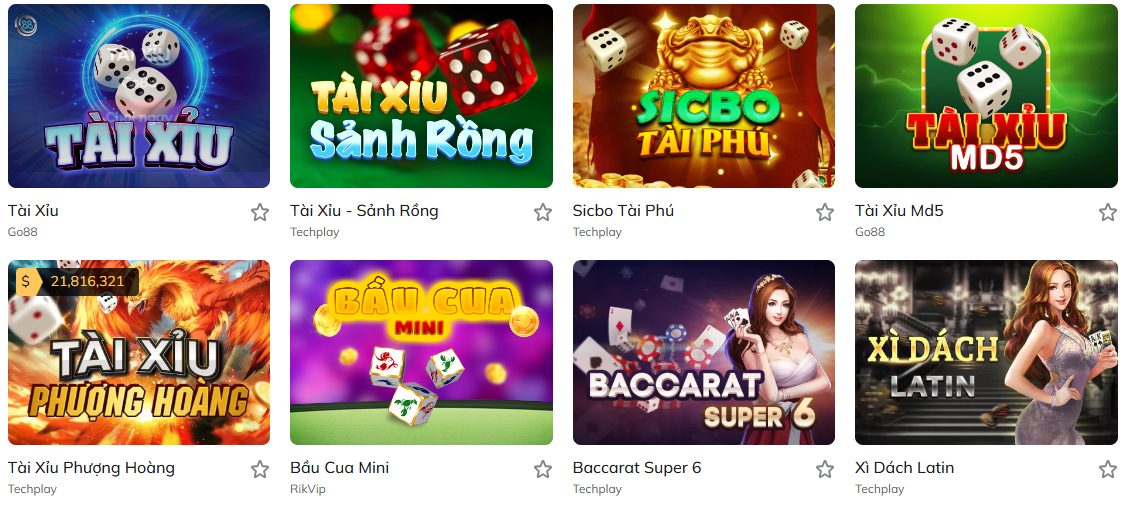
Task: Click the 21,816,321 jackpot badge
Action: 77,282
